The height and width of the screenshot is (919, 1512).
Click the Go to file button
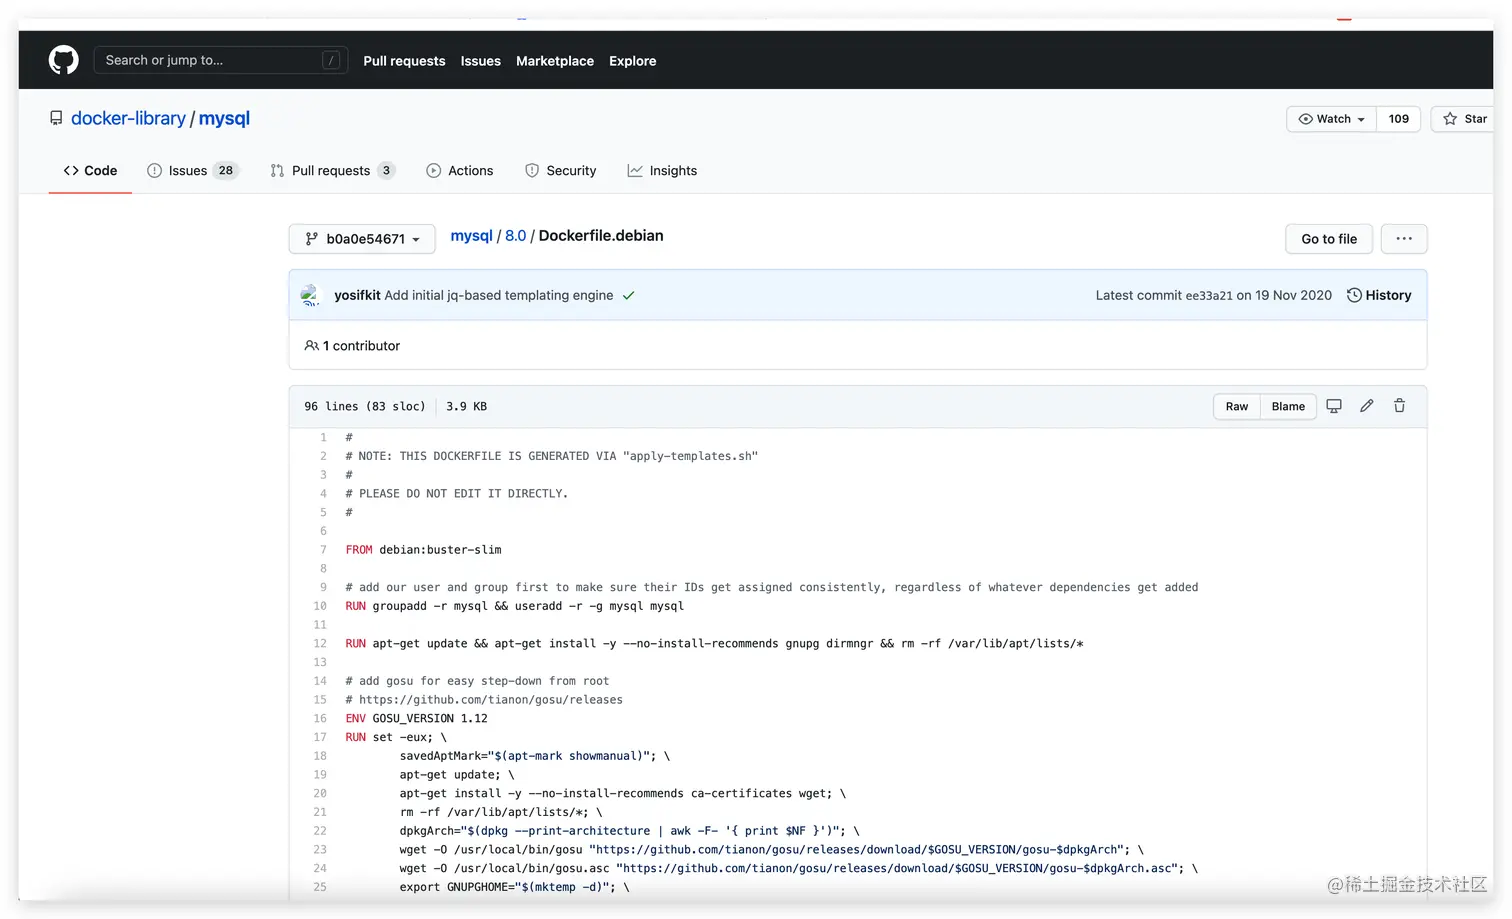coord(1329,239)
